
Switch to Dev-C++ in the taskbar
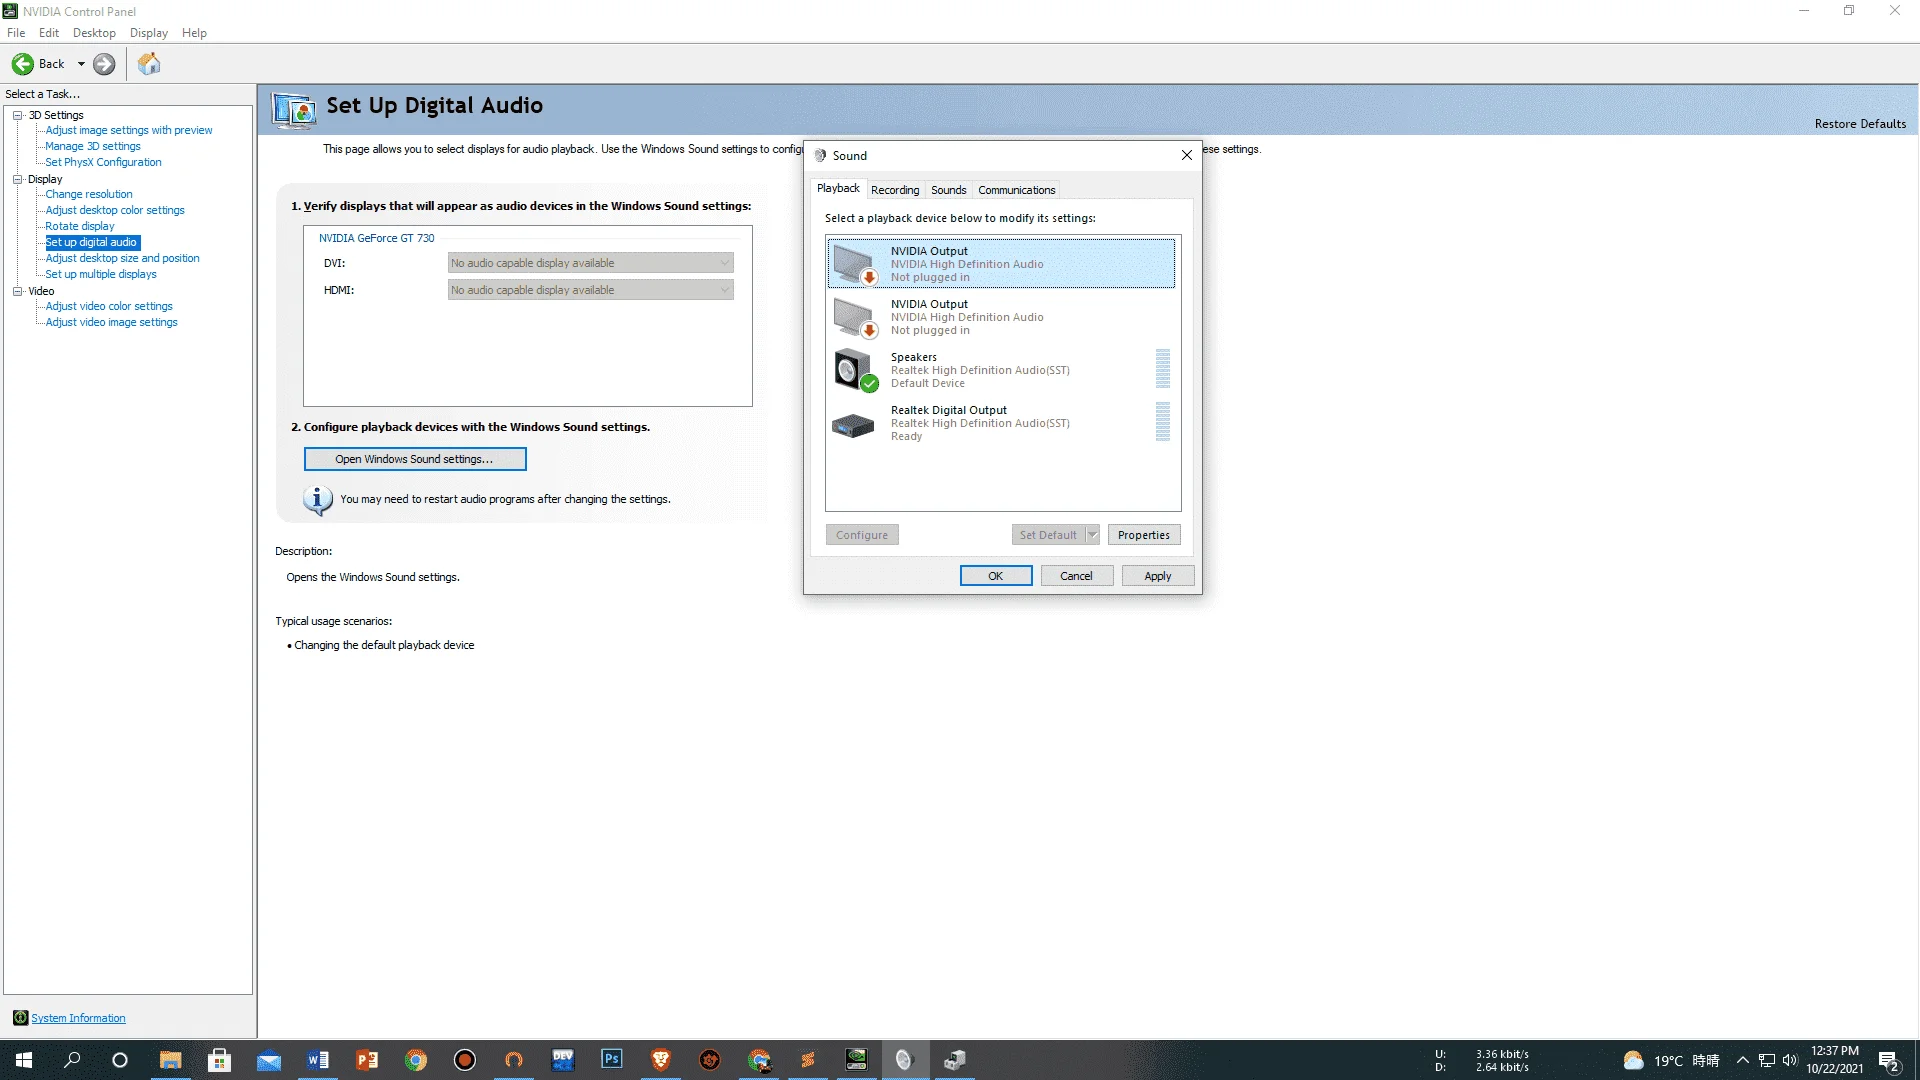pyautogui.click(x=563, y=1060)
